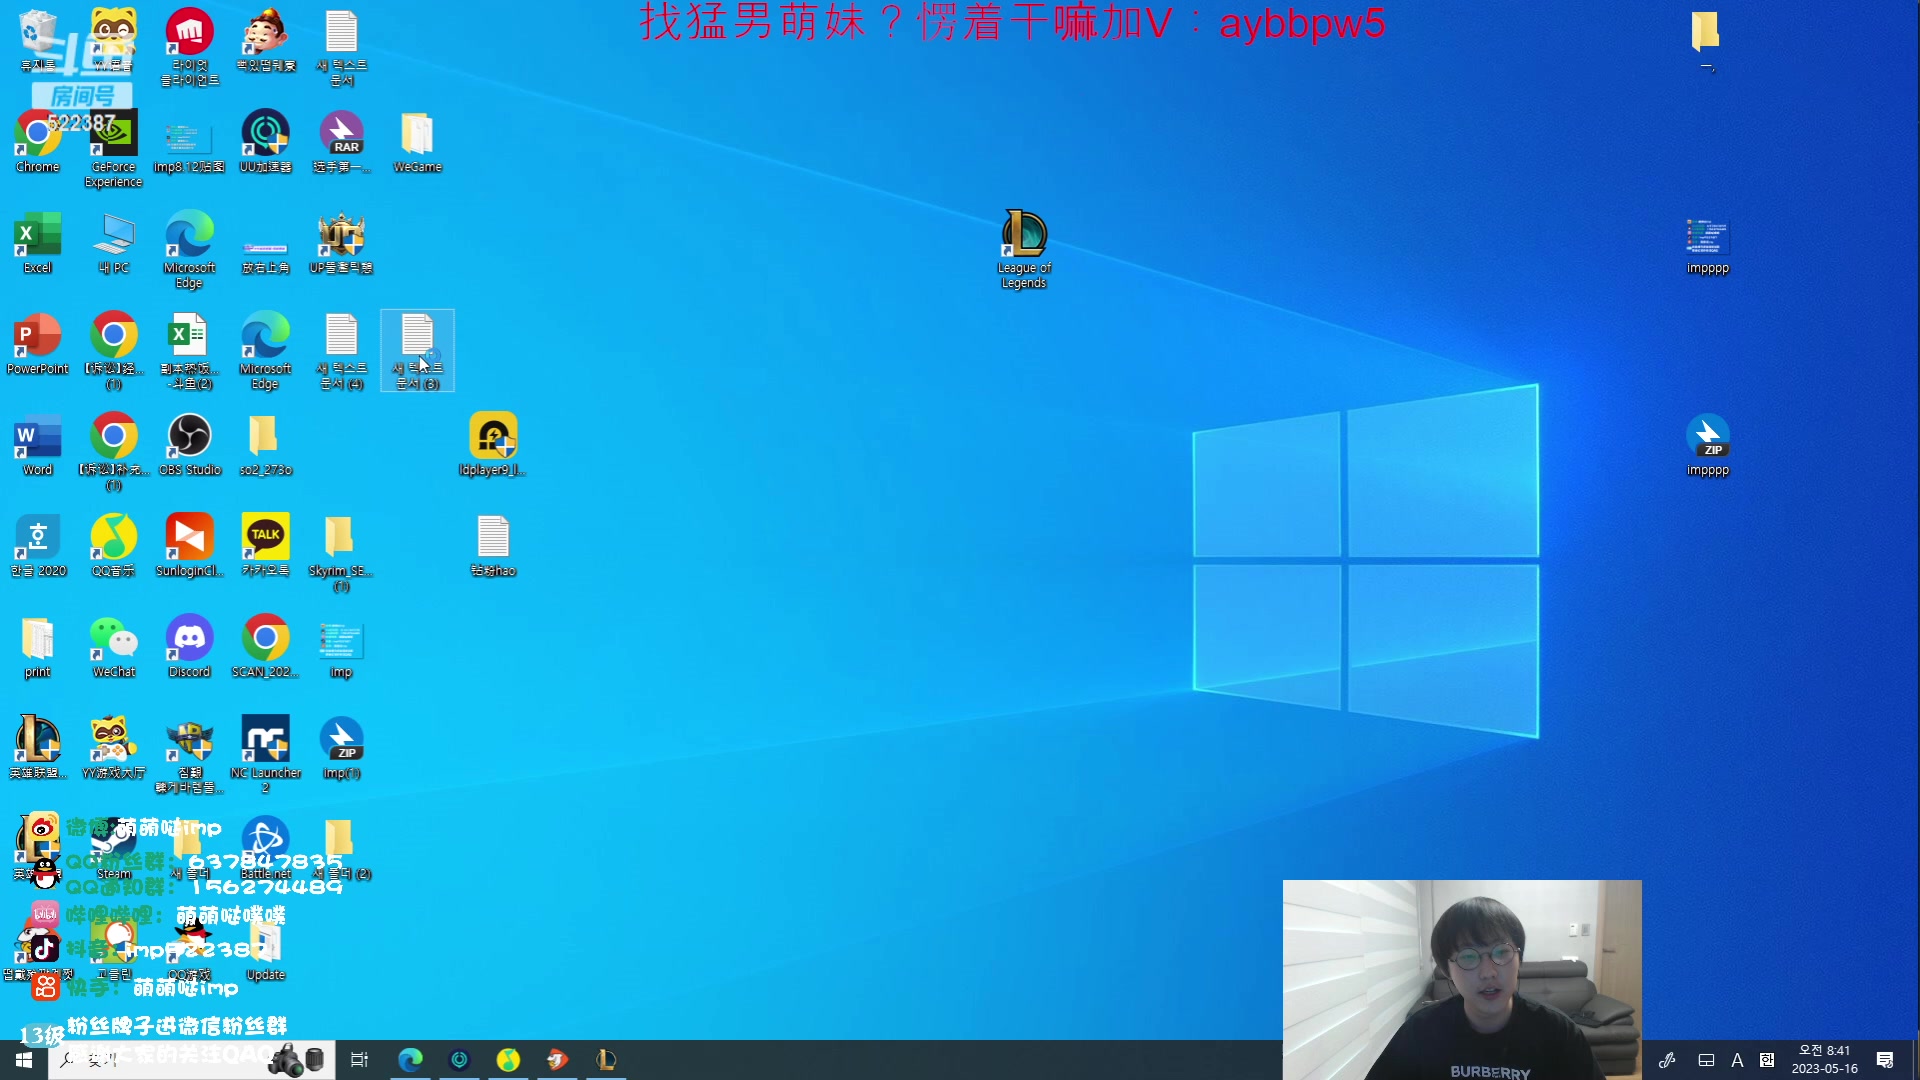Toggle the Korean/English IME mode indicator A
The image size is (1920, 1080).
pos(1737,1060)
